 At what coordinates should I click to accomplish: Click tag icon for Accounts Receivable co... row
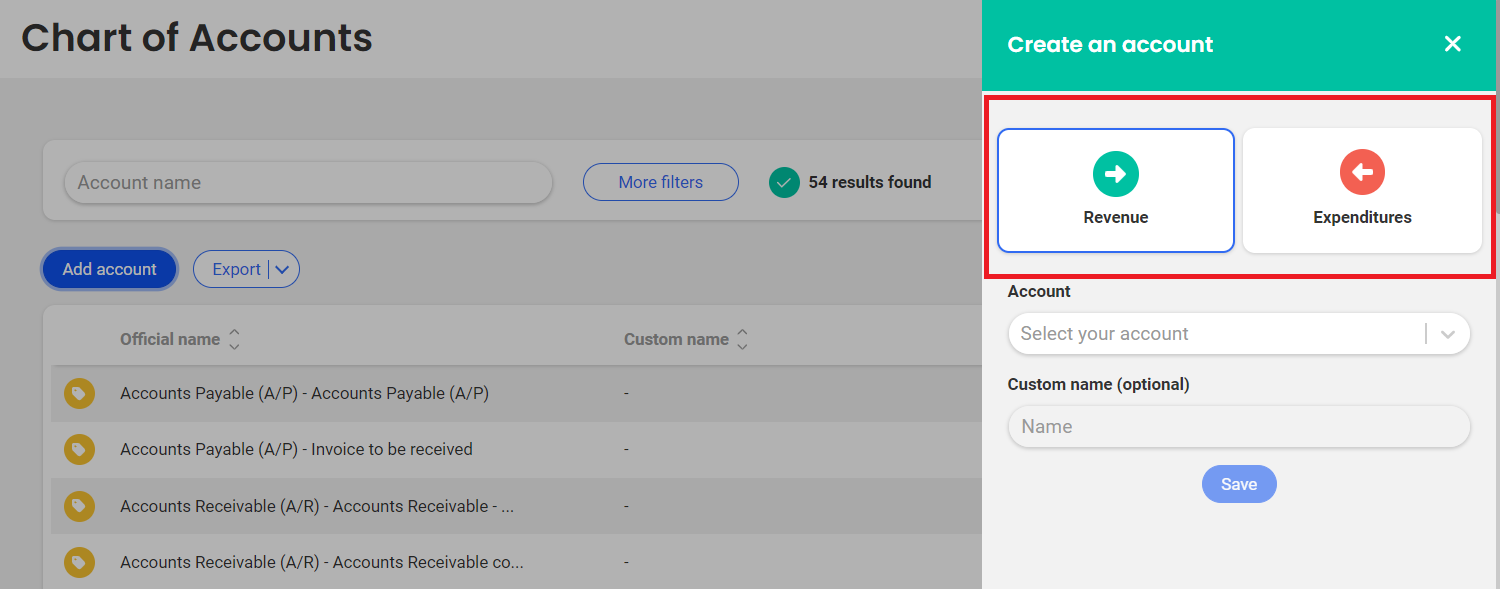(x=80, y=562)
